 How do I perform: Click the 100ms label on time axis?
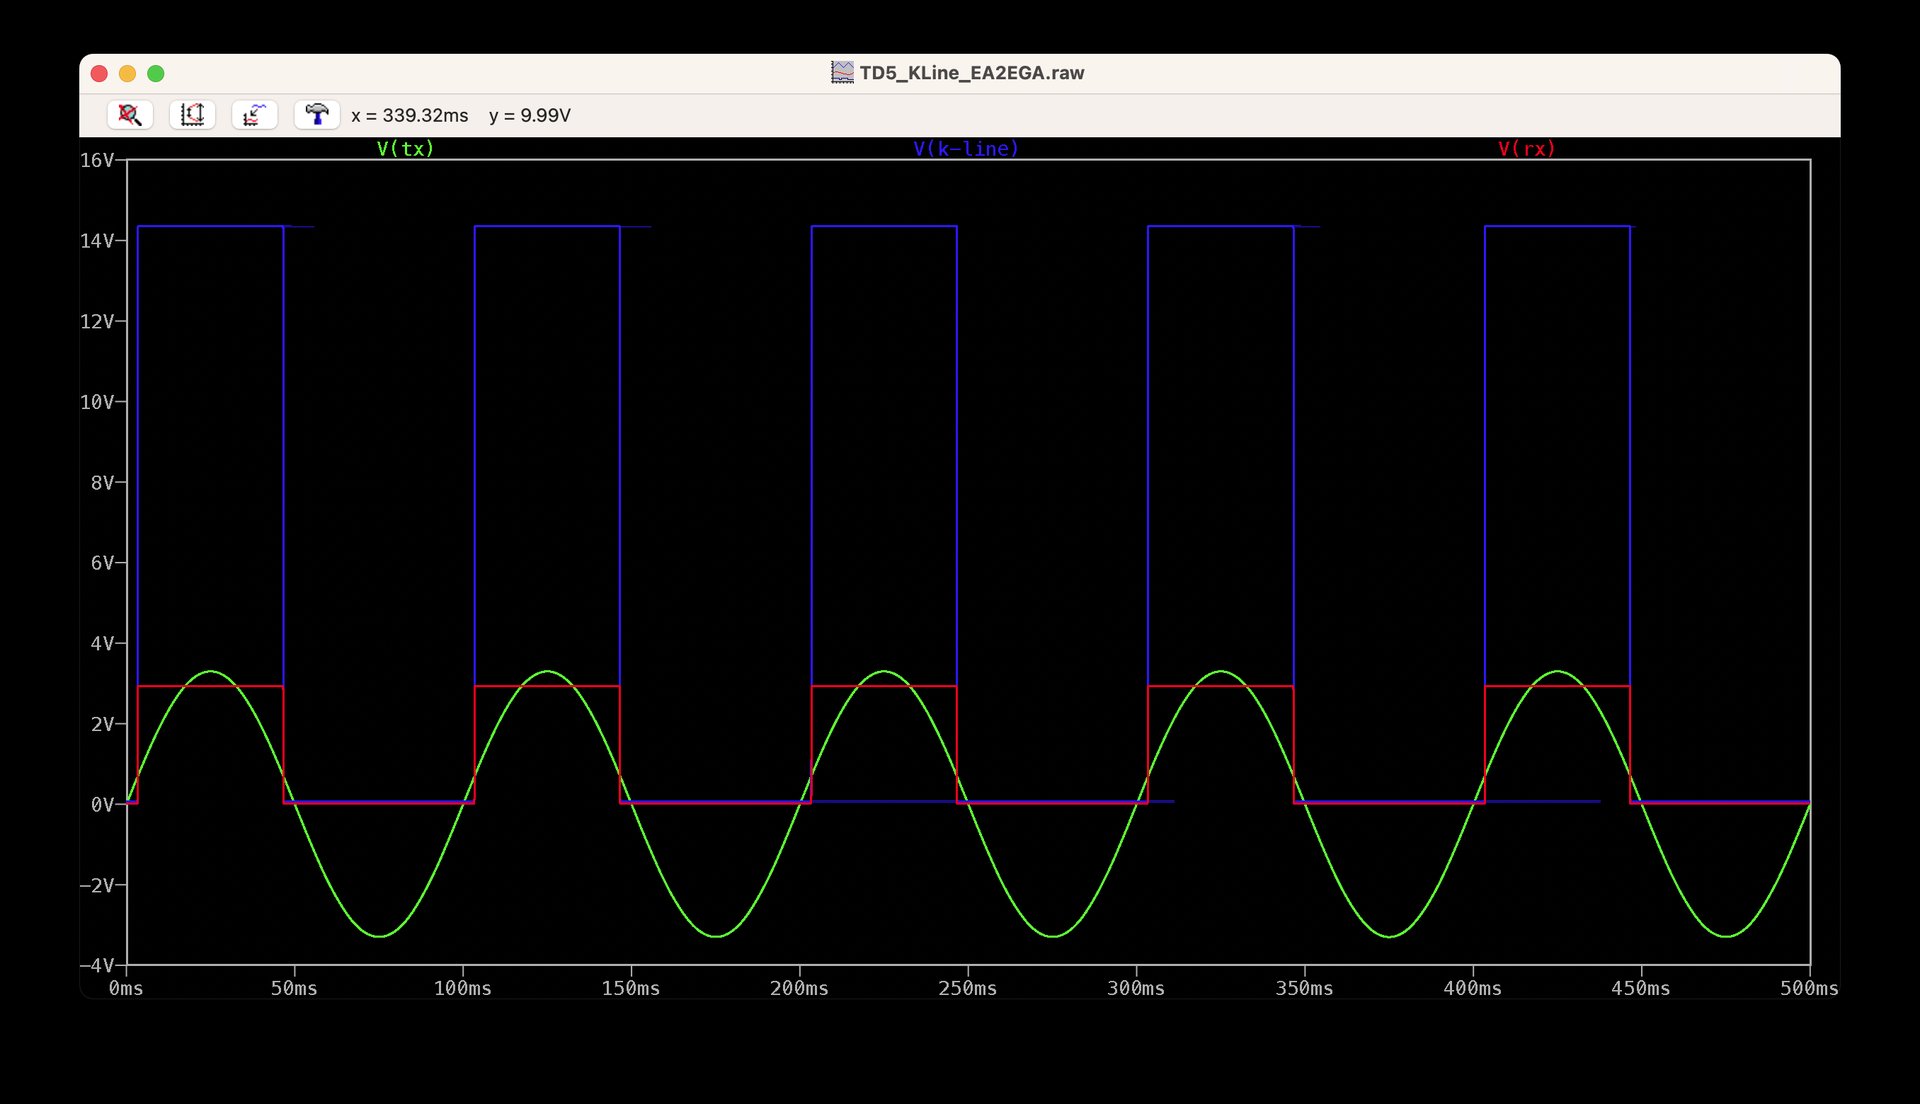click(462, 989)
